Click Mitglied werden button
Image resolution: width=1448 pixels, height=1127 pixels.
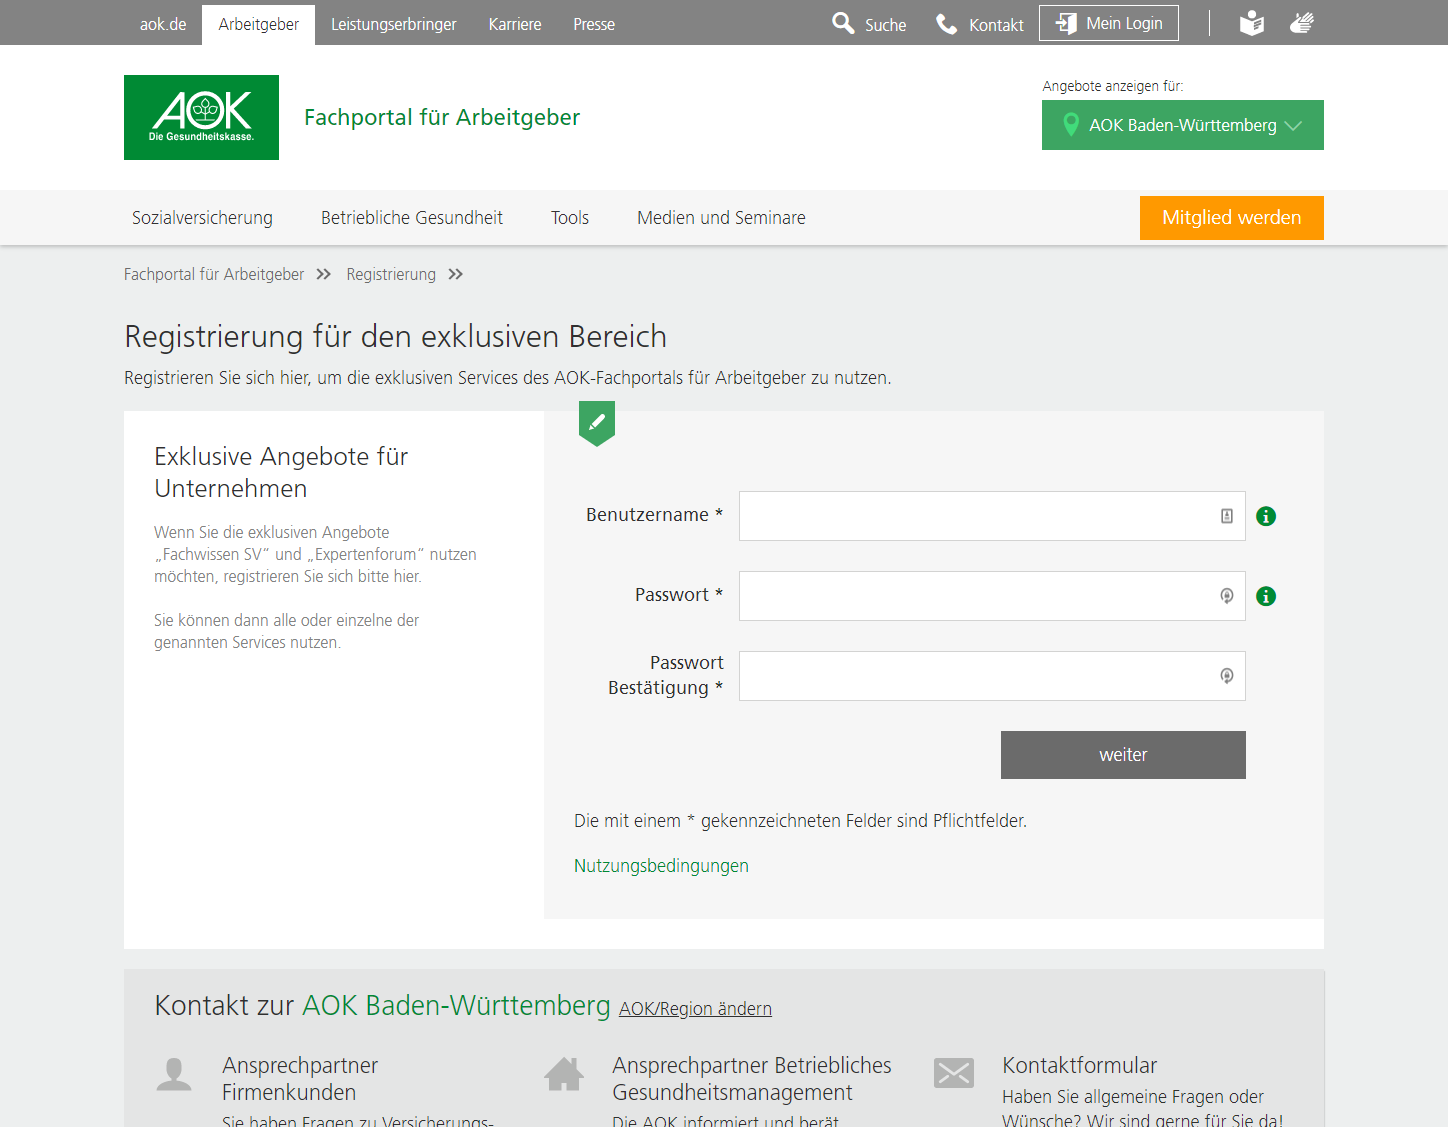(x=1232, y=218)
